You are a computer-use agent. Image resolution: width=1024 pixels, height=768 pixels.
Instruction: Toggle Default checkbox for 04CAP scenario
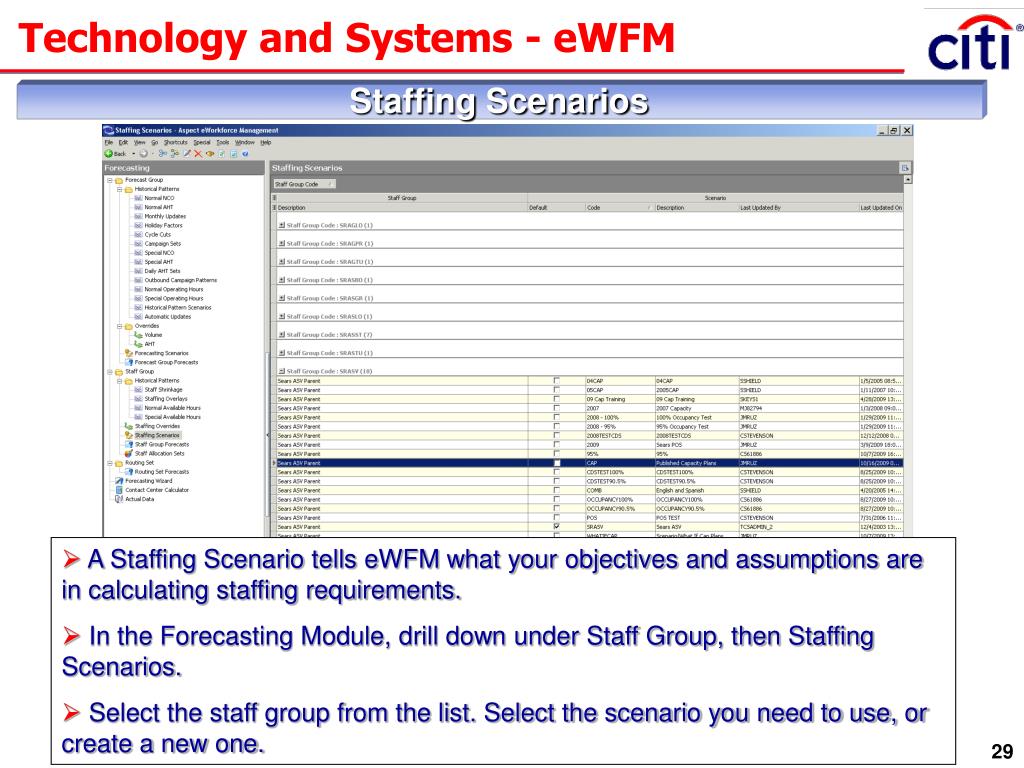[556, 381]
